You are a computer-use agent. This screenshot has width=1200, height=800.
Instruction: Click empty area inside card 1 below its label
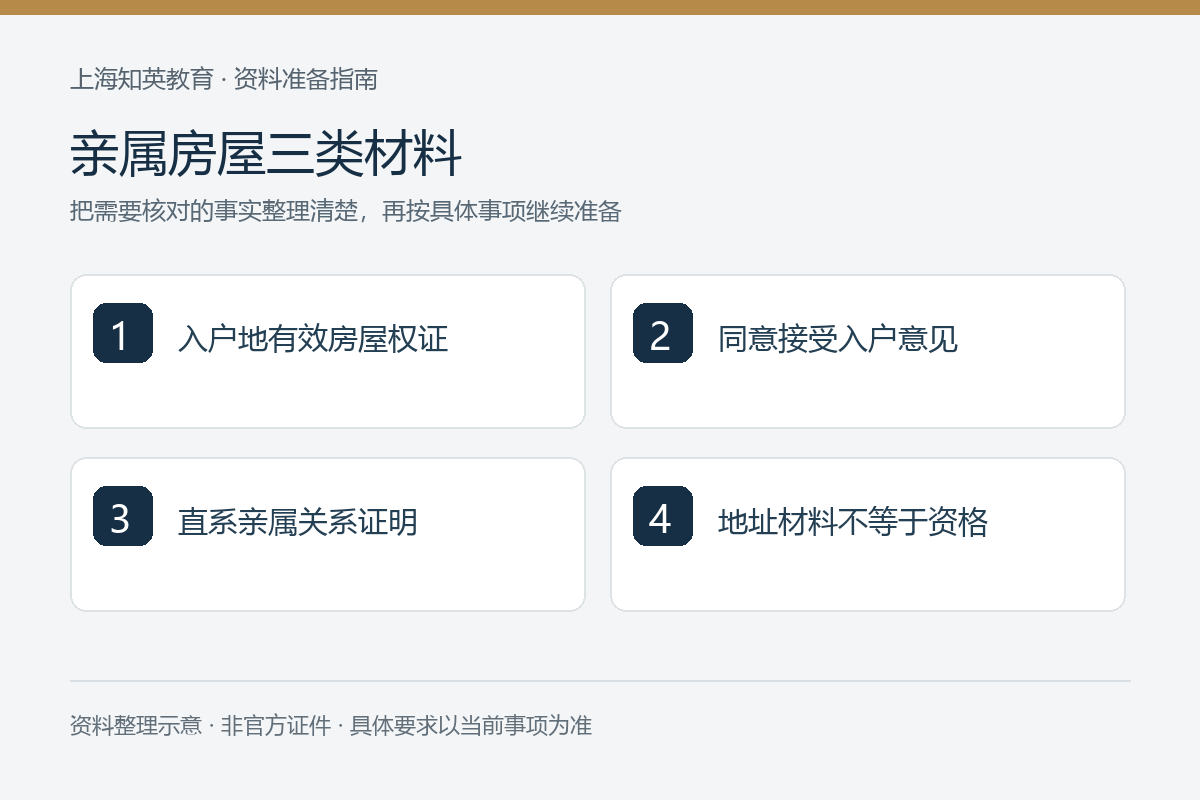pyautogui.click(x=328, y=395)
